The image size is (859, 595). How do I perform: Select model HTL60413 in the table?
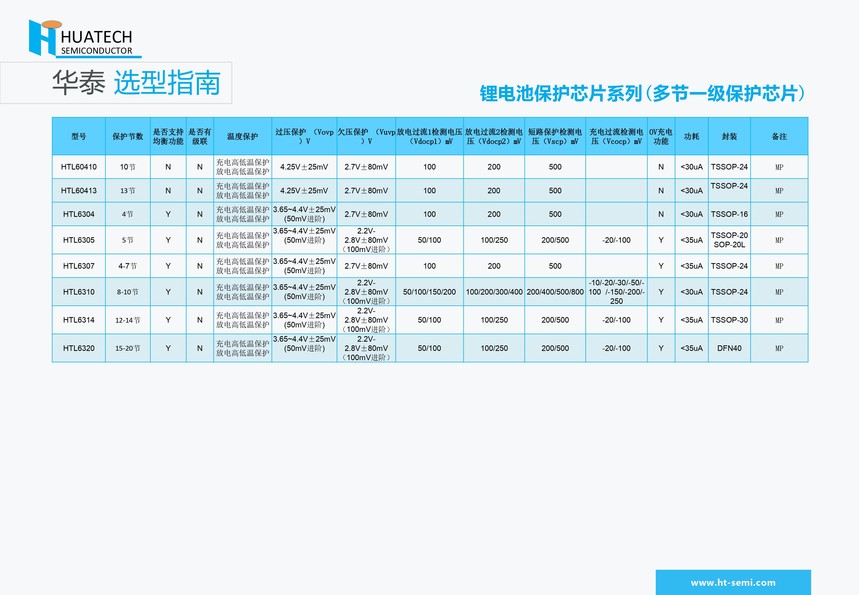(x=79, y=191)
